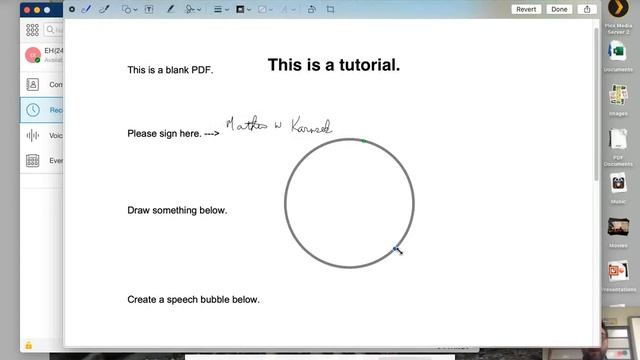Click the EH profile avatar
Viewport: 640px width, 360px height.
[x=33, y=55]
